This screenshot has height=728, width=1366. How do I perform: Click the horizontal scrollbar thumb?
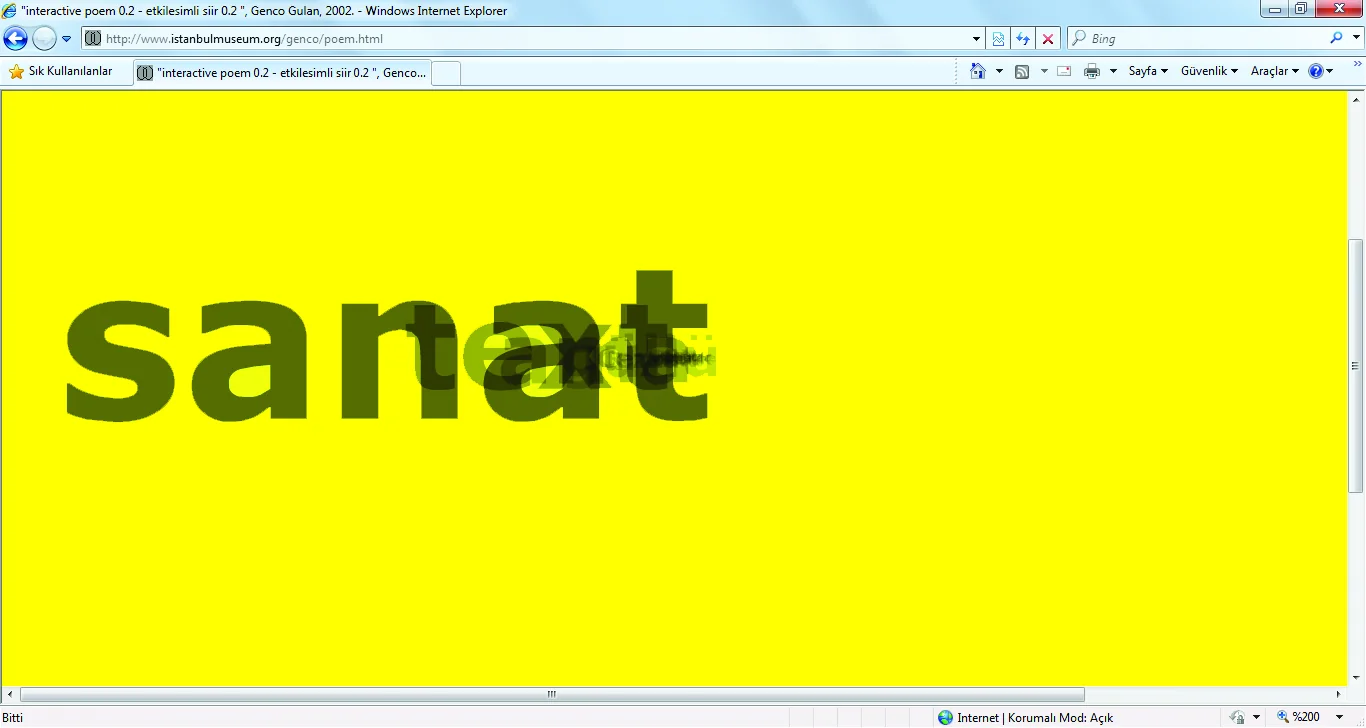552,694
